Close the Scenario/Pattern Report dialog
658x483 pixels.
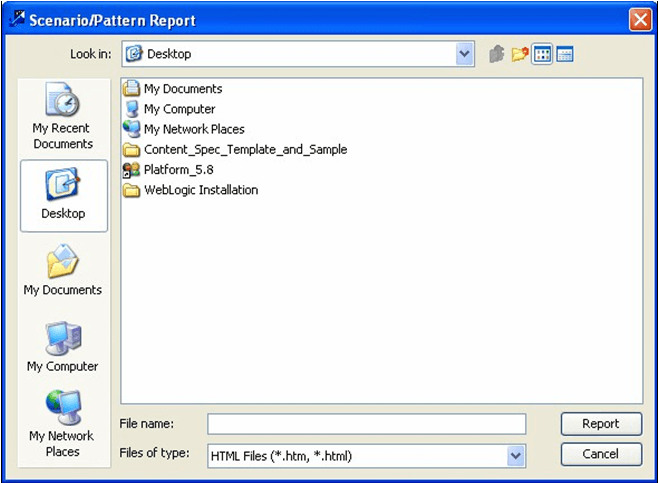pos(640,19)
